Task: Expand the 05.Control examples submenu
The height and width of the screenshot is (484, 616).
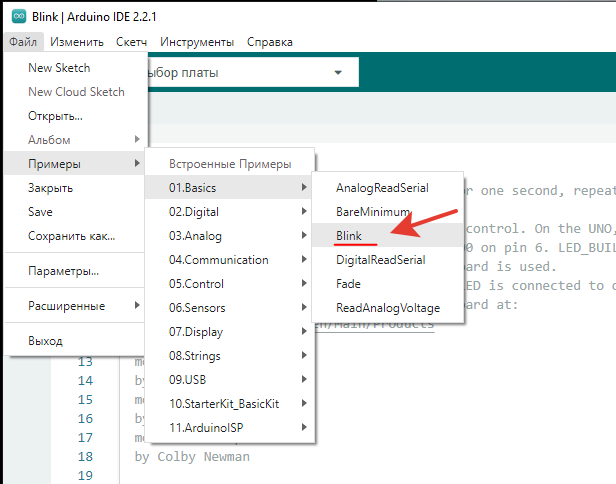Action: [x=230, y=284]
